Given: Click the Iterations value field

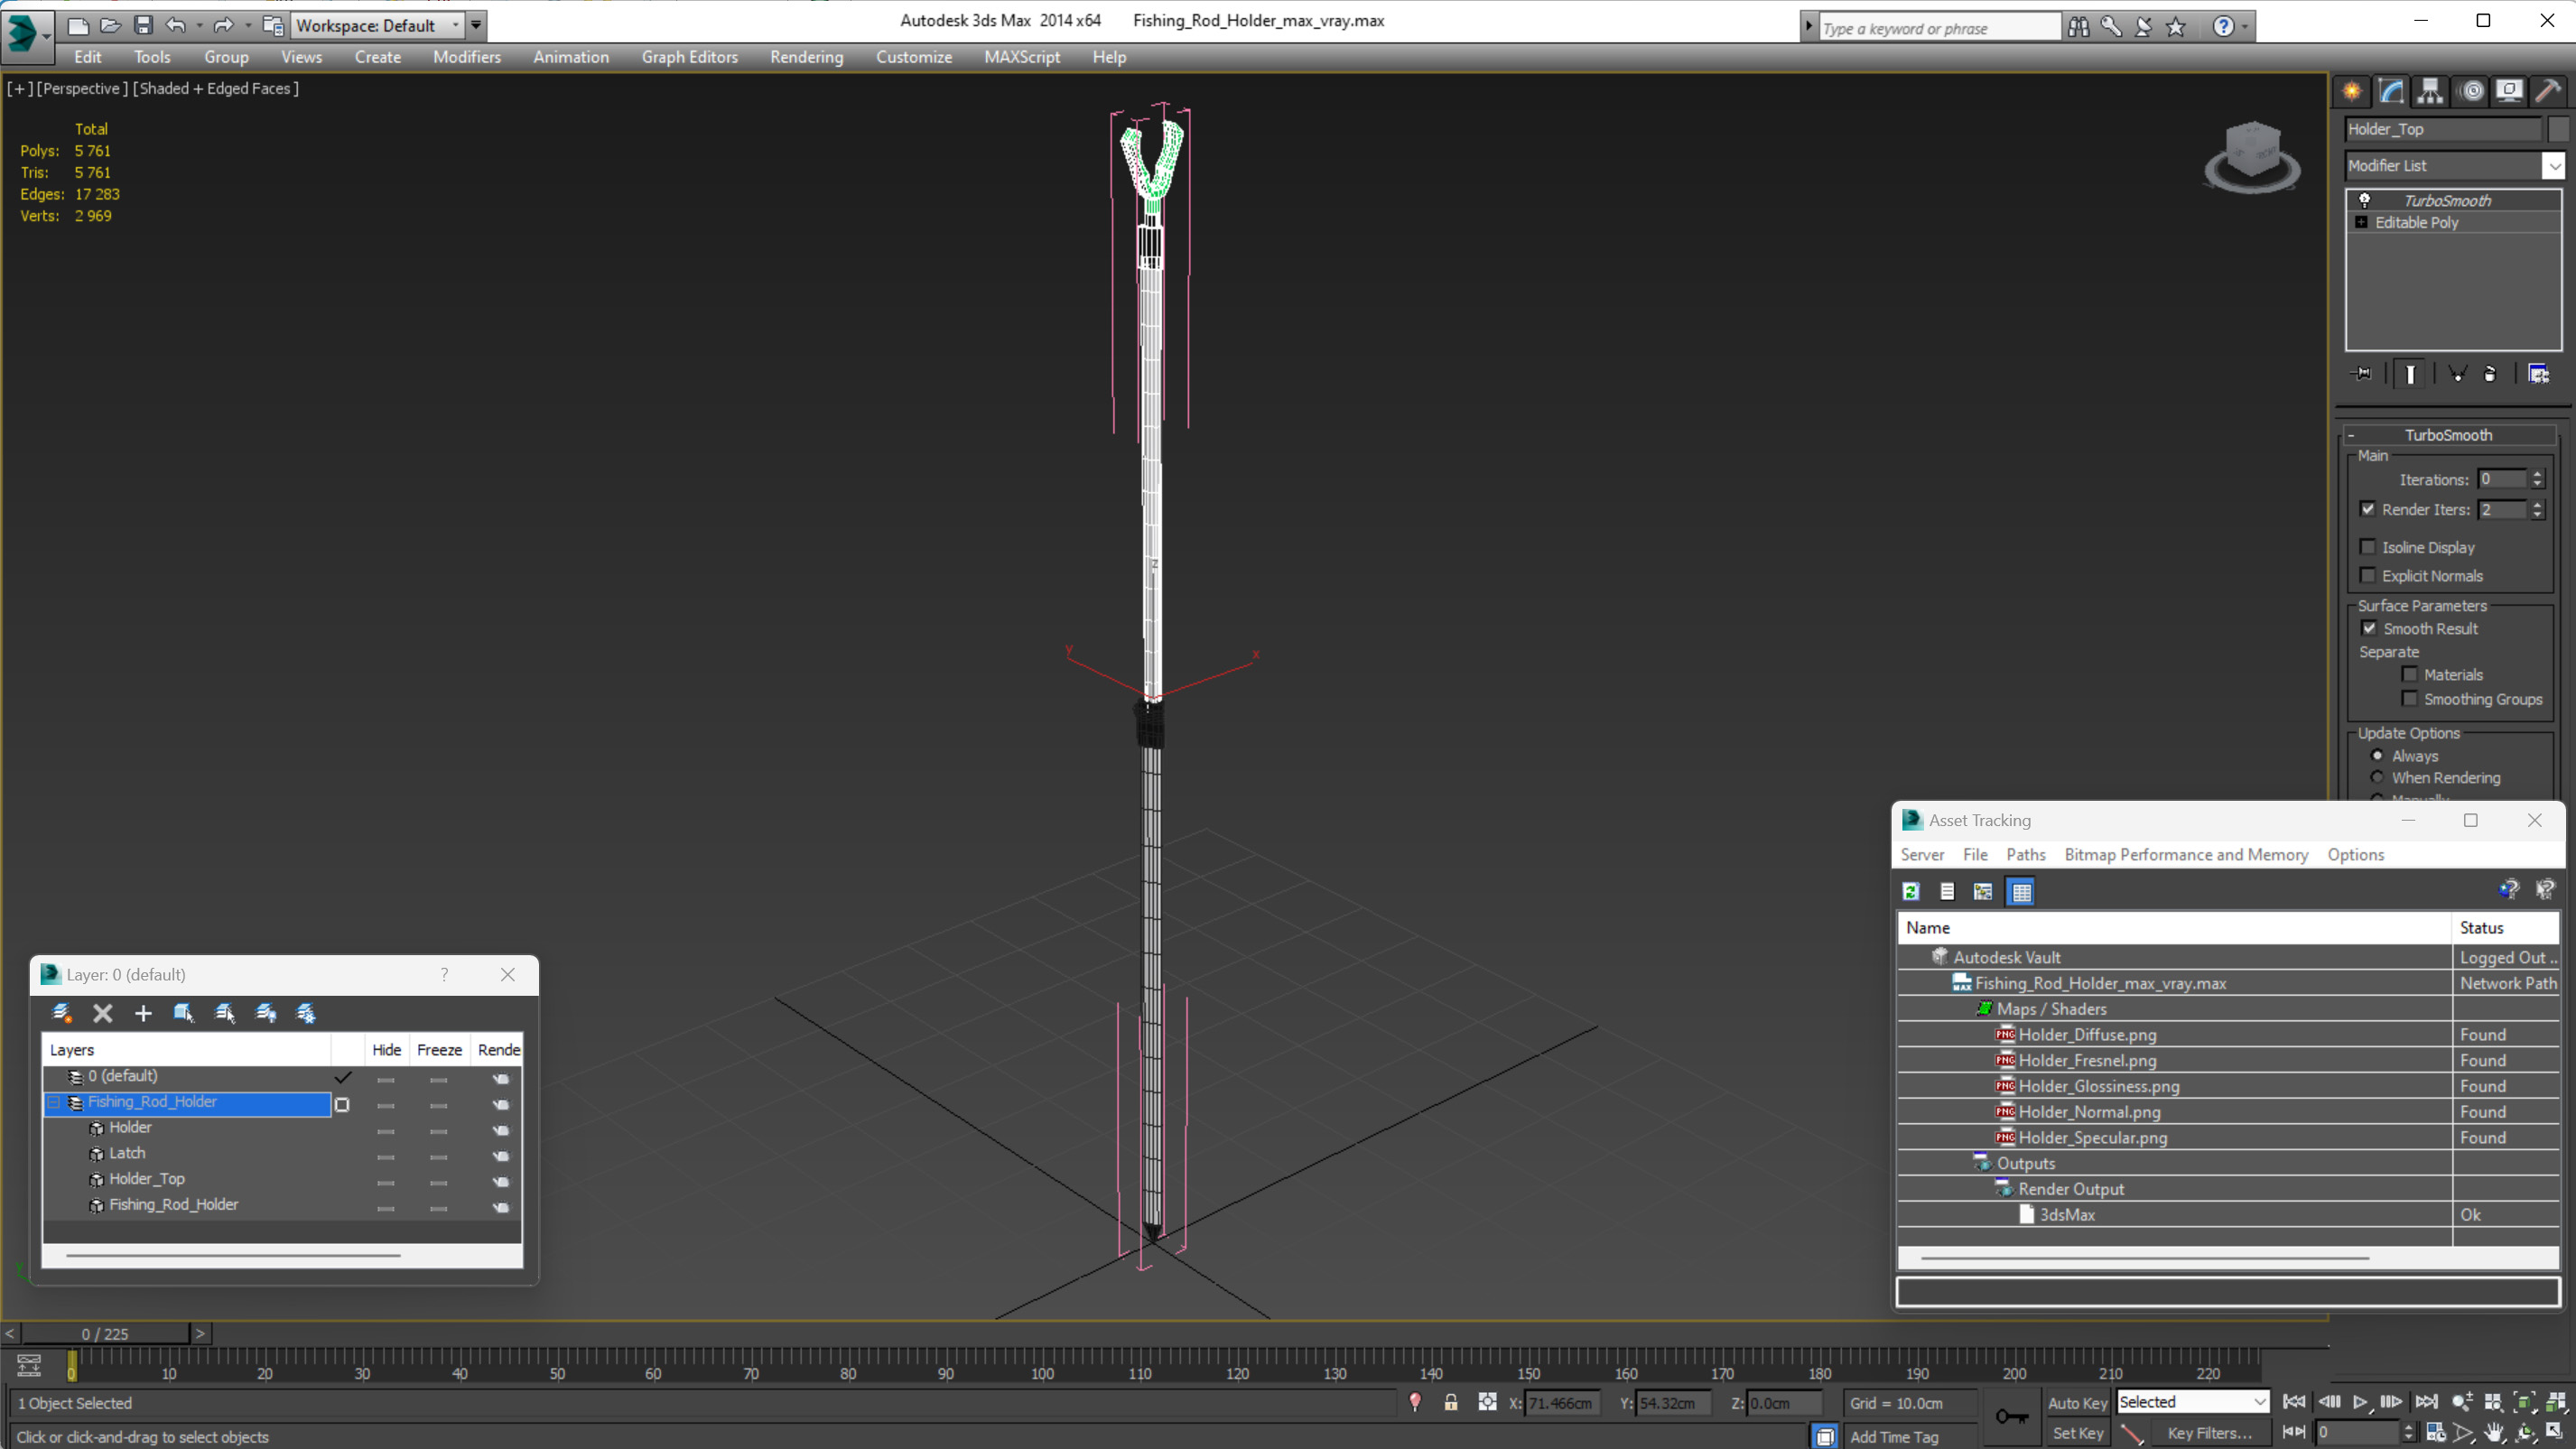Looking at the screenshot, I should 2502,479.
